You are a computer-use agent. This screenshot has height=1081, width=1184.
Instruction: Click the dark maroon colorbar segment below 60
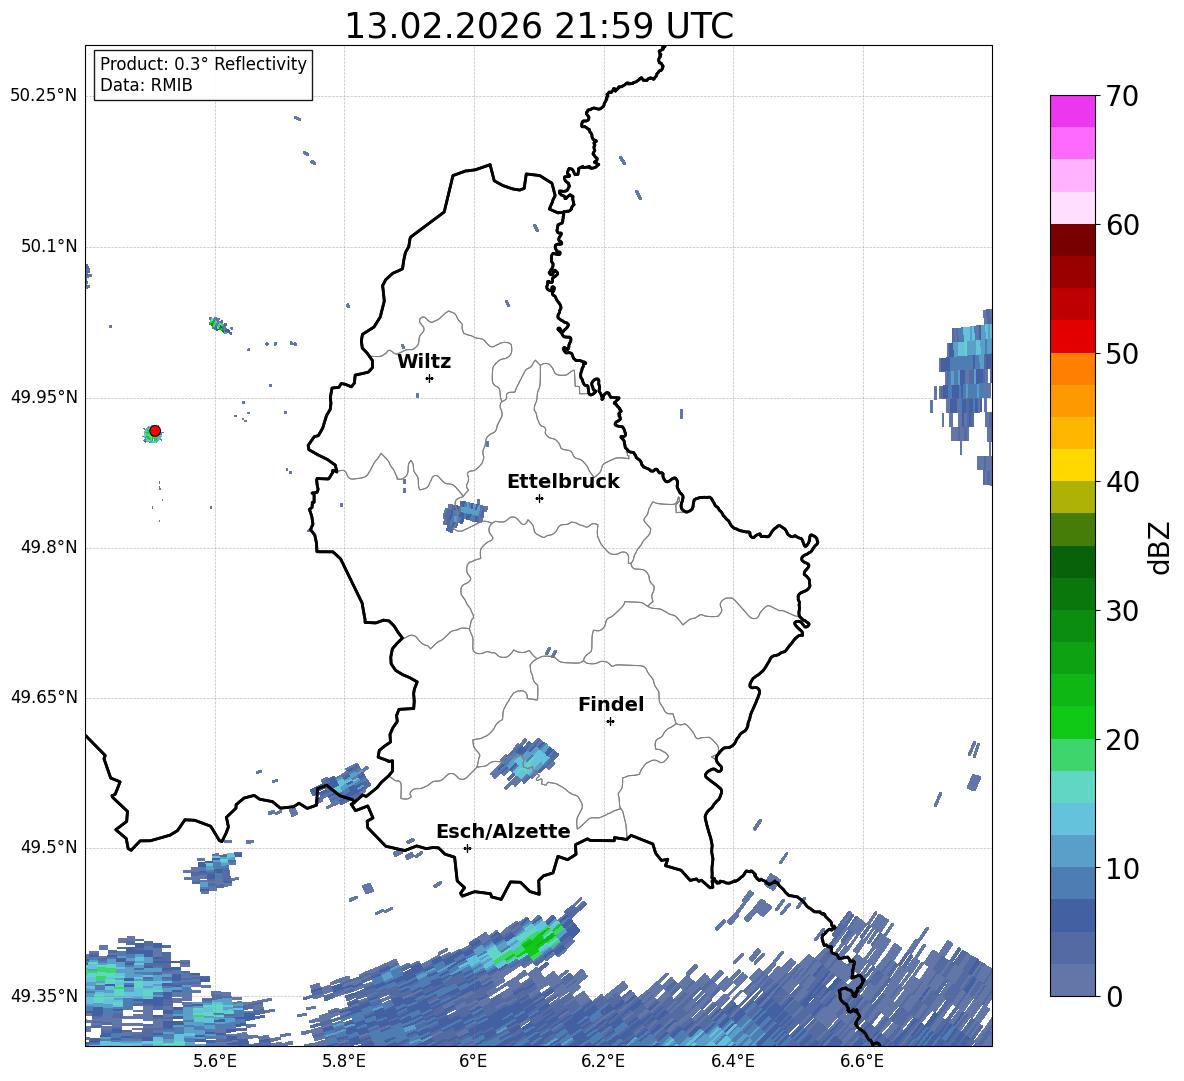(1072, 240)
